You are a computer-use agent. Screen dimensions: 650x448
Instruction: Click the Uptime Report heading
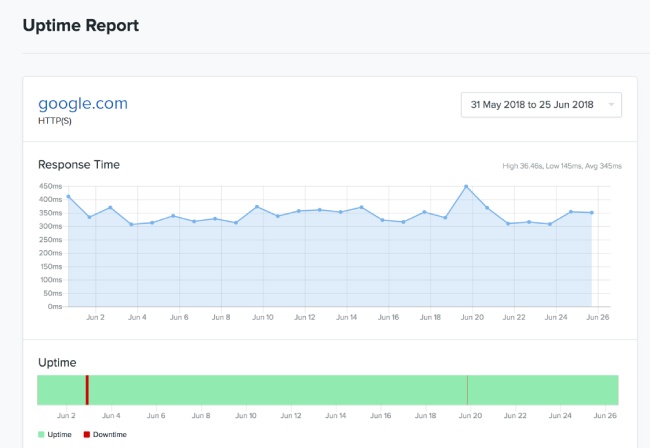pos(81,25)
